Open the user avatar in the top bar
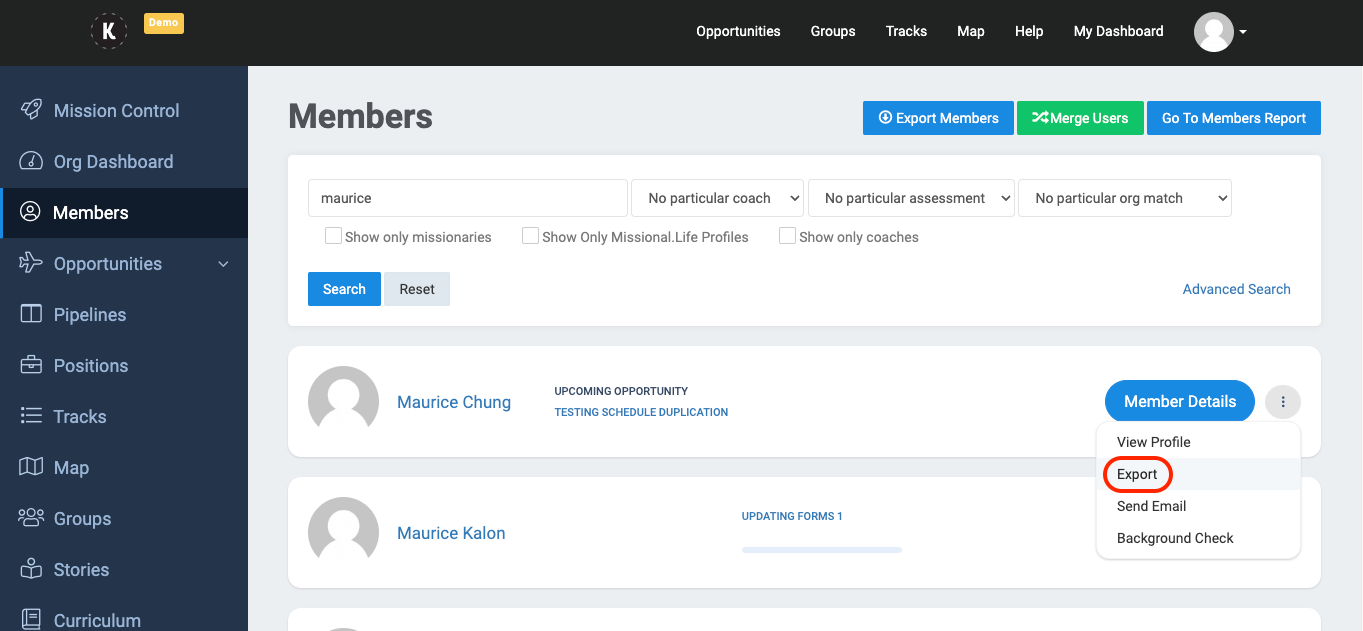Viewport: 1363px width, 631px height. click(x=1214, y=32)
